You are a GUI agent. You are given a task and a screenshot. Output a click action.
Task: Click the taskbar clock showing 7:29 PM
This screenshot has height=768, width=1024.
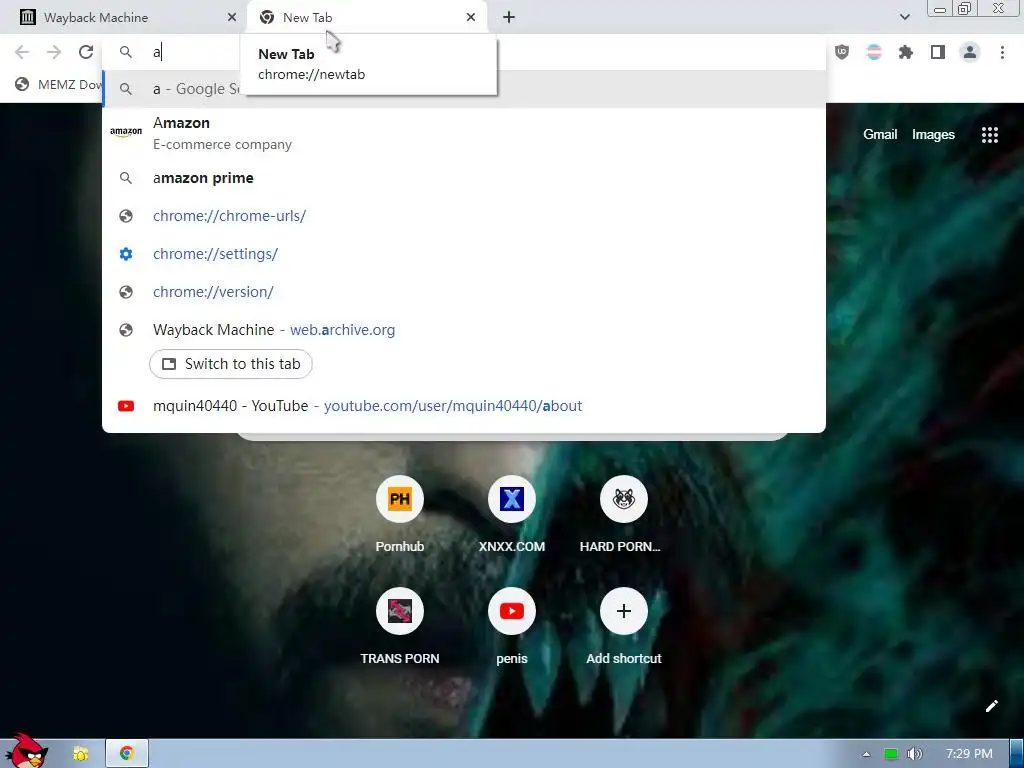tap(968, 754)
